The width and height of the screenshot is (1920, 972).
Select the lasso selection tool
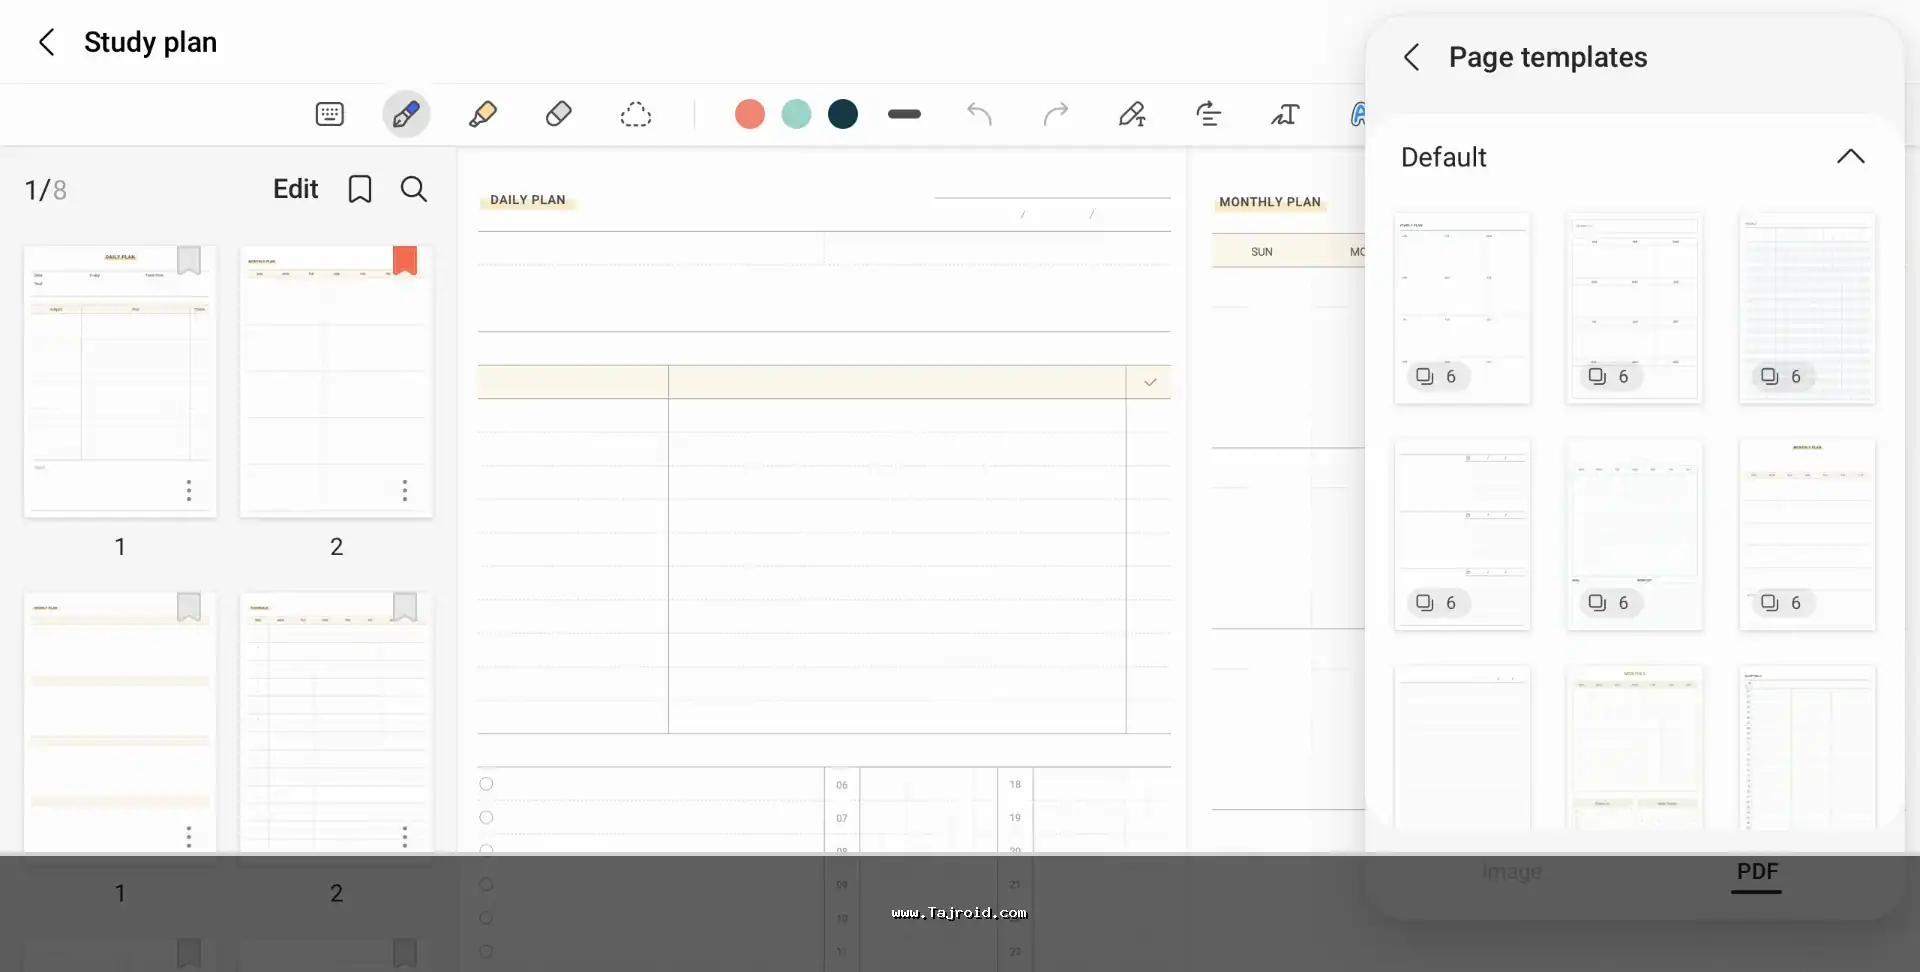click(635, 114)
